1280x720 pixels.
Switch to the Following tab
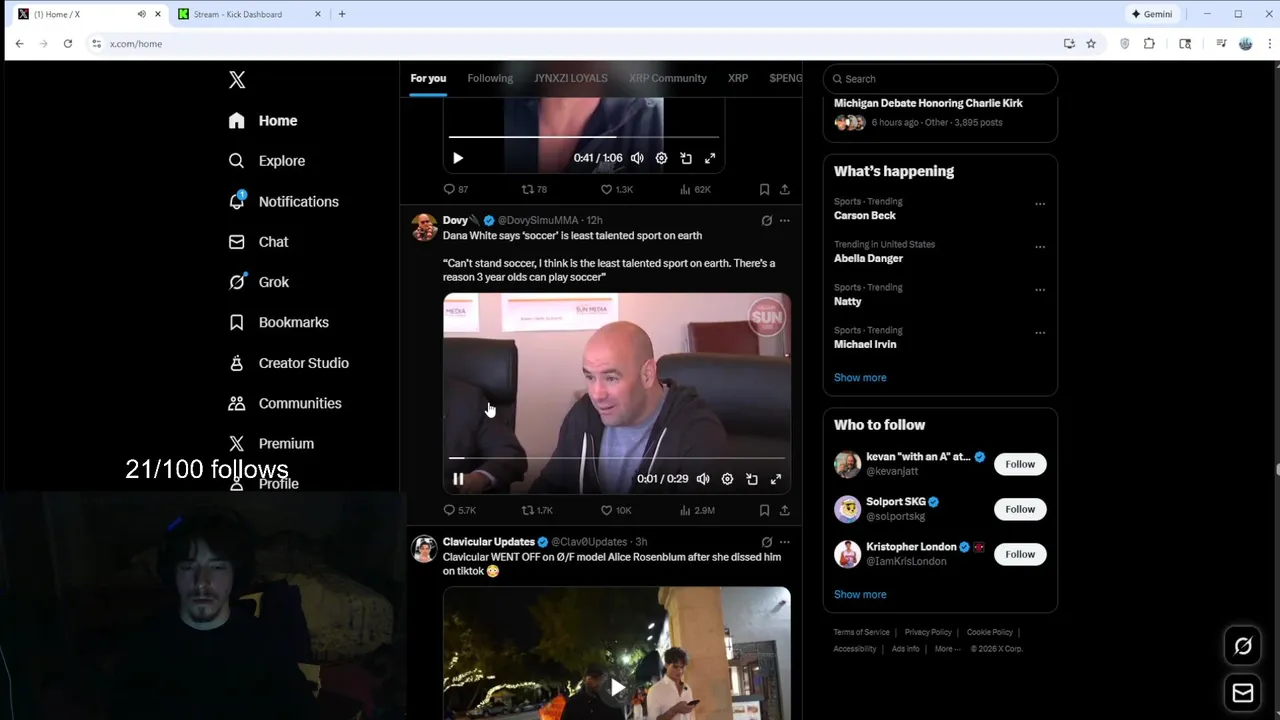click(490, 78)
